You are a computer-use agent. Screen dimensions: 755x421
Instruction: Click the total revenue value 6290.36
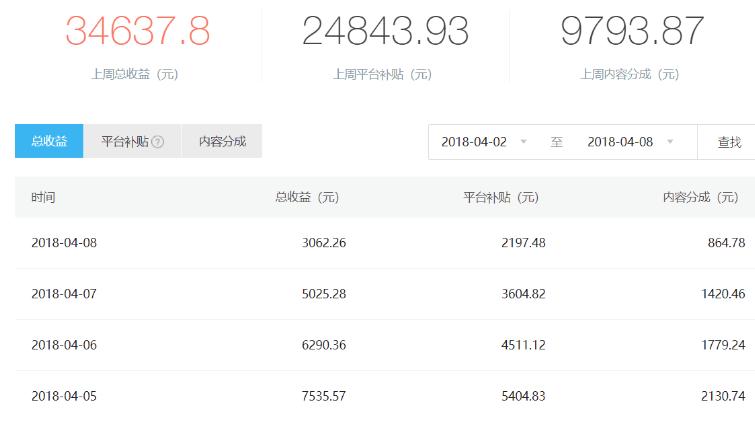[x=324, y=345]
